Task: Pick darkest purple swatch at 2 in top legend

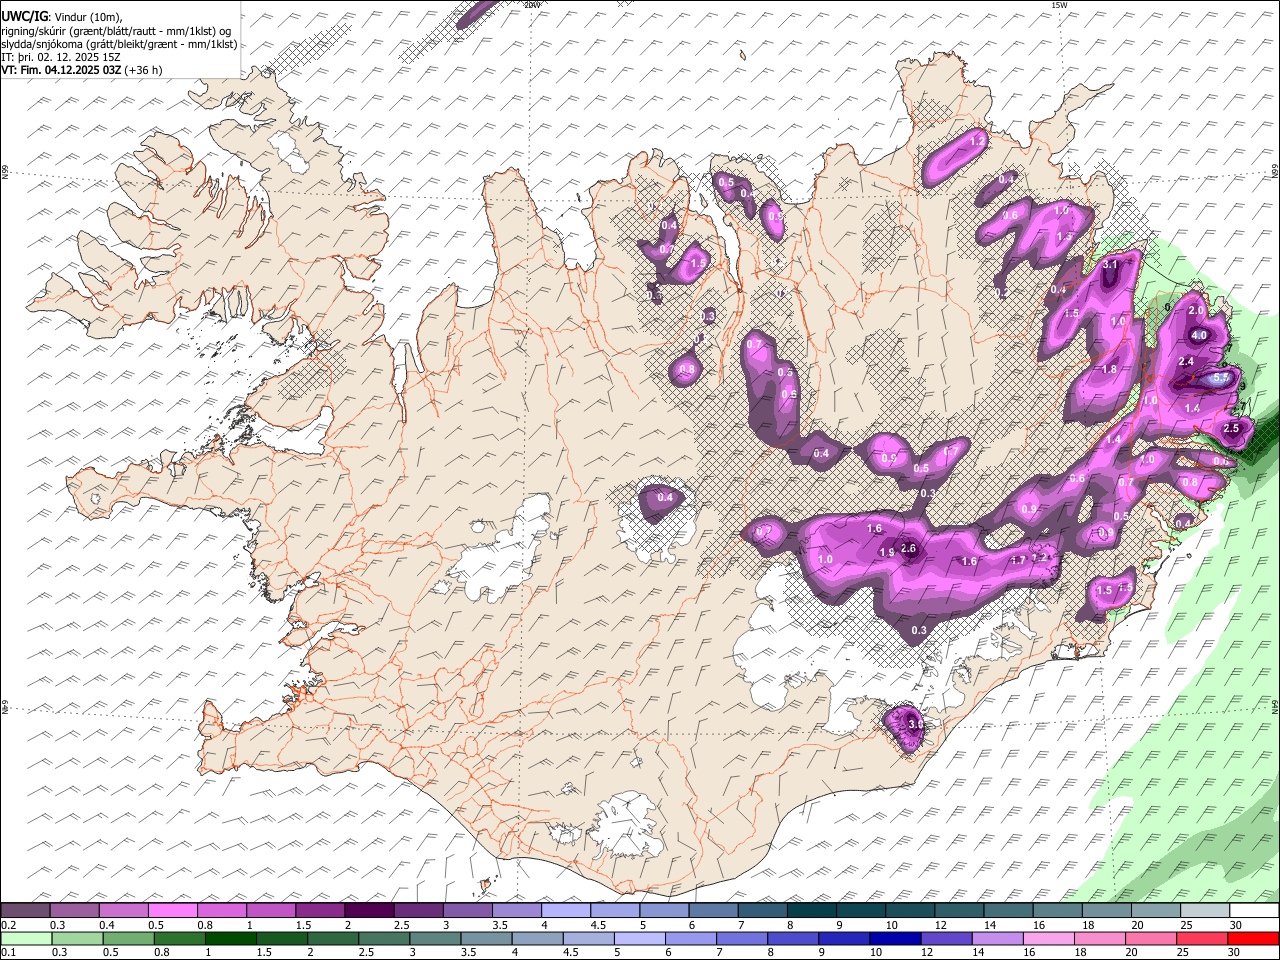Action: pos(368,910)
